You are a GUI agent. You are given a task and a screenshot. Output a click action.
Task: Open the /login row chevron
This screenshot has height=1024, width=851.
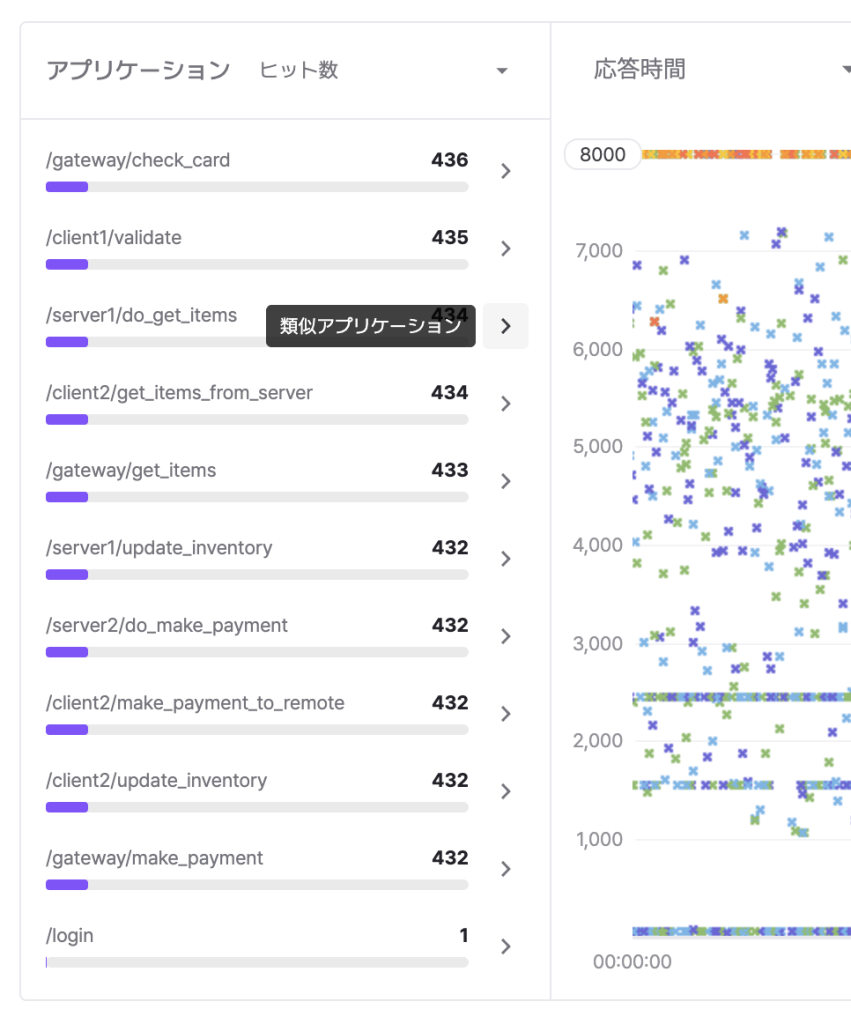point(505,946)
